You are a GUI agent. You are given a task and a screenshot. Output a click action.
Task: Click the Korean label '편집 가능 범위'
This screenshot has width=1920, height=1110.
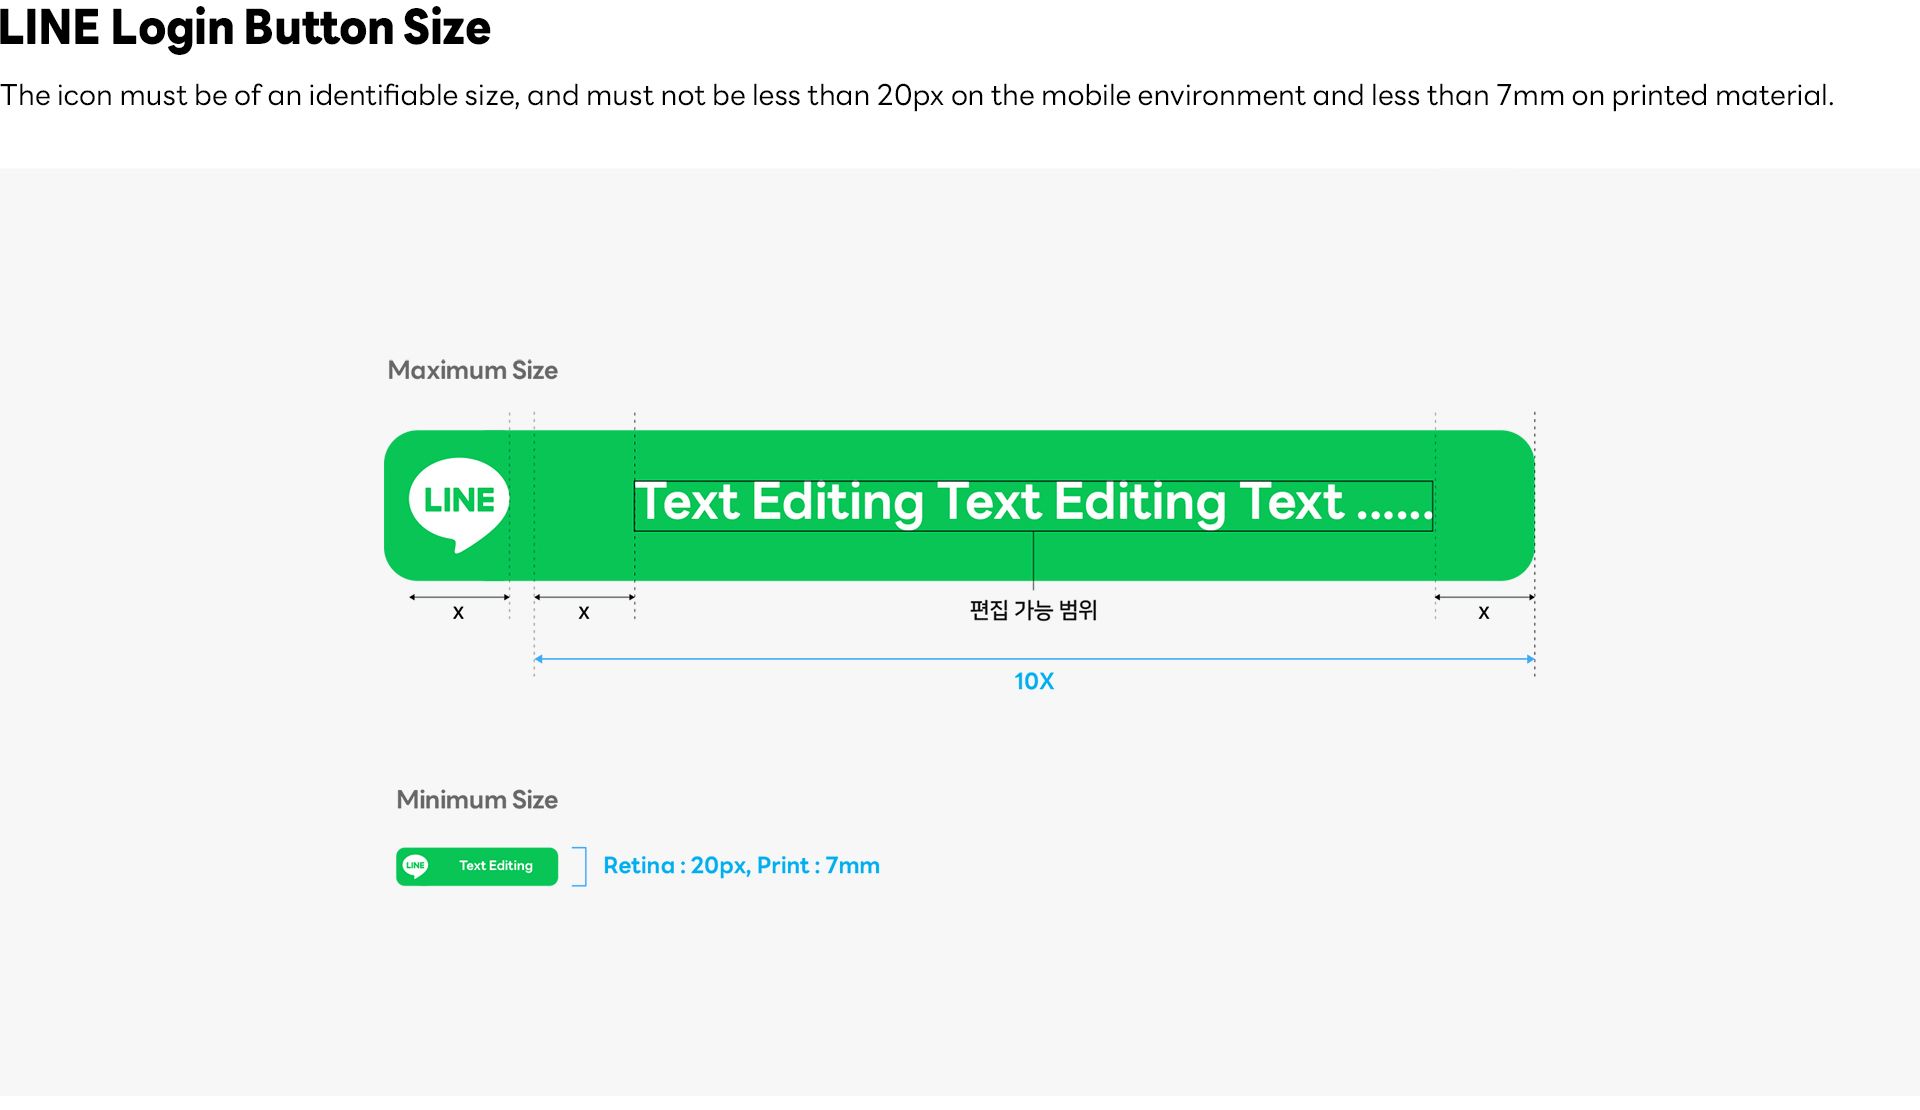tap(1033, 610)
